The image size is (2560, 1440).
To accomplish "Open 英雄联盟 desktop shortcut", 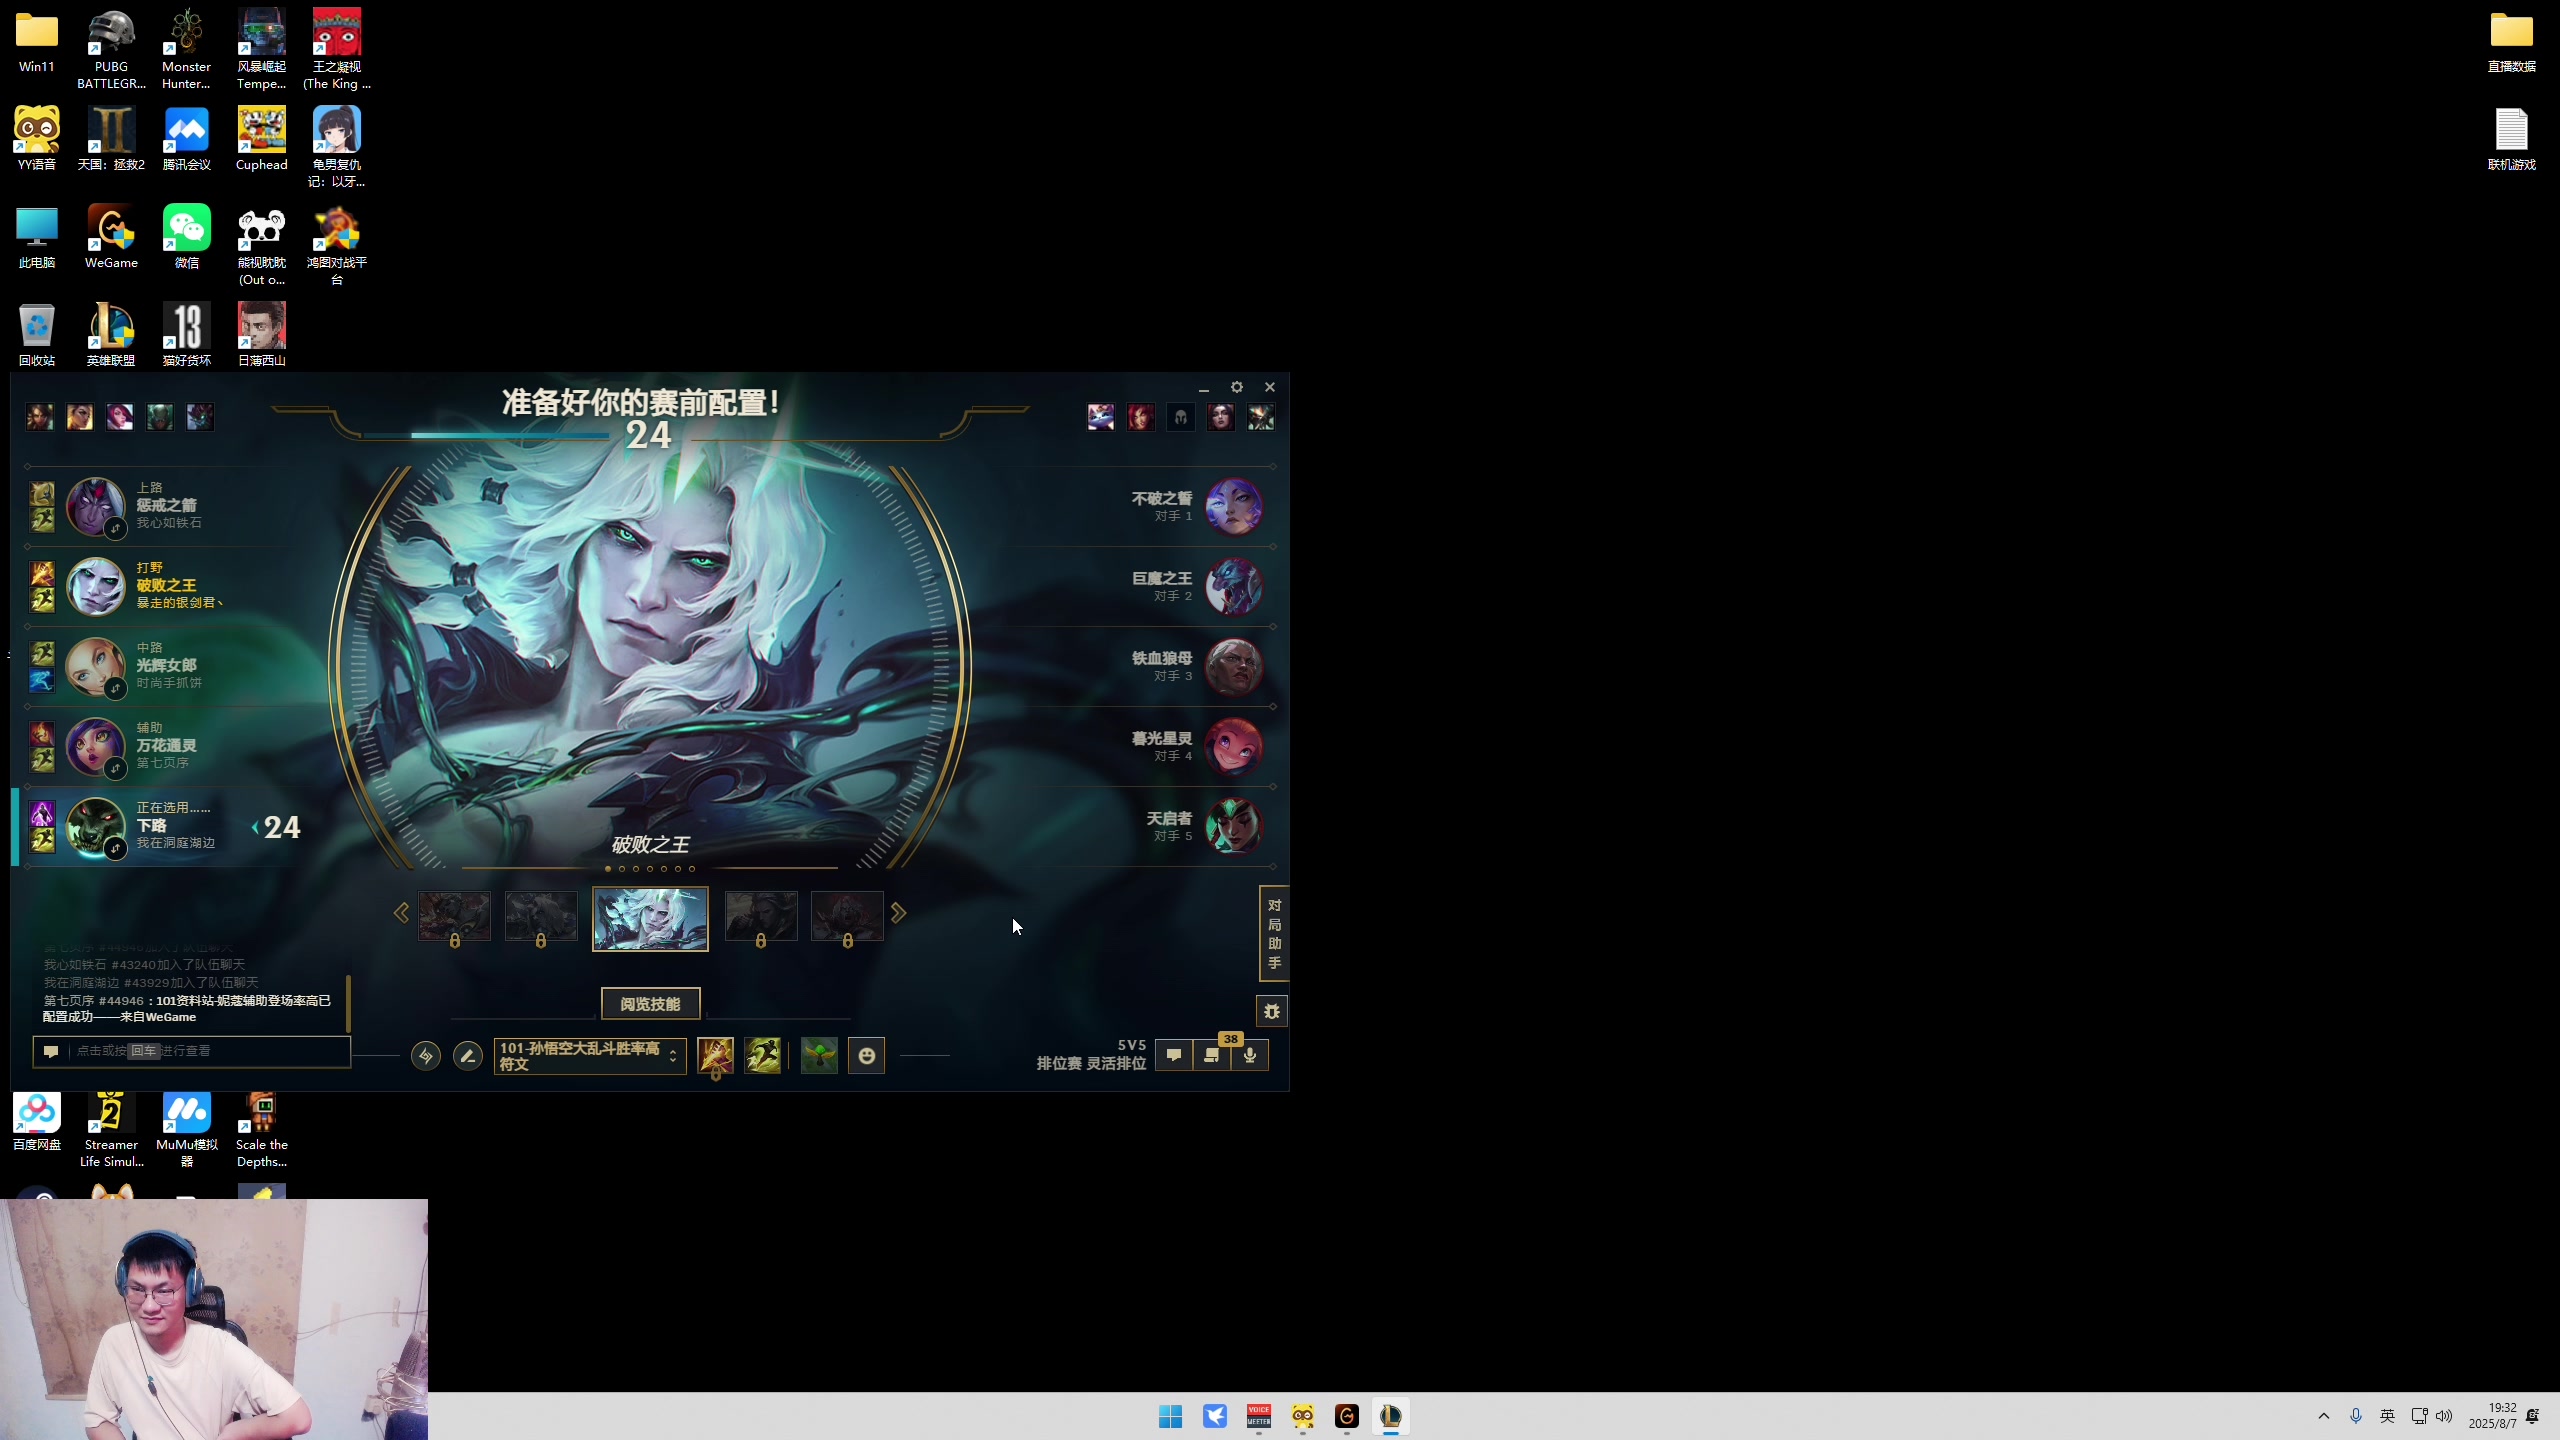I will point(111,335).
